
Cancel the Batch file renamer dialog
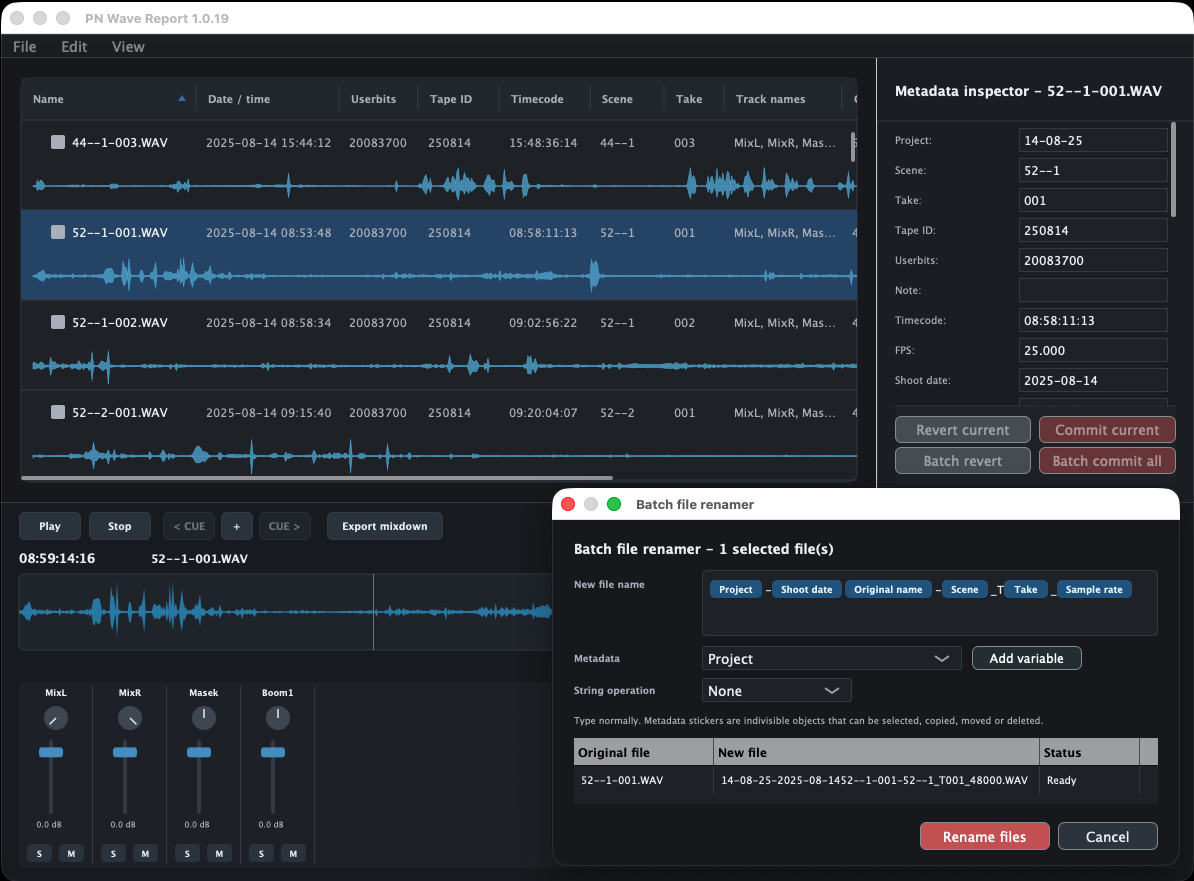(x=1107, y=837)
